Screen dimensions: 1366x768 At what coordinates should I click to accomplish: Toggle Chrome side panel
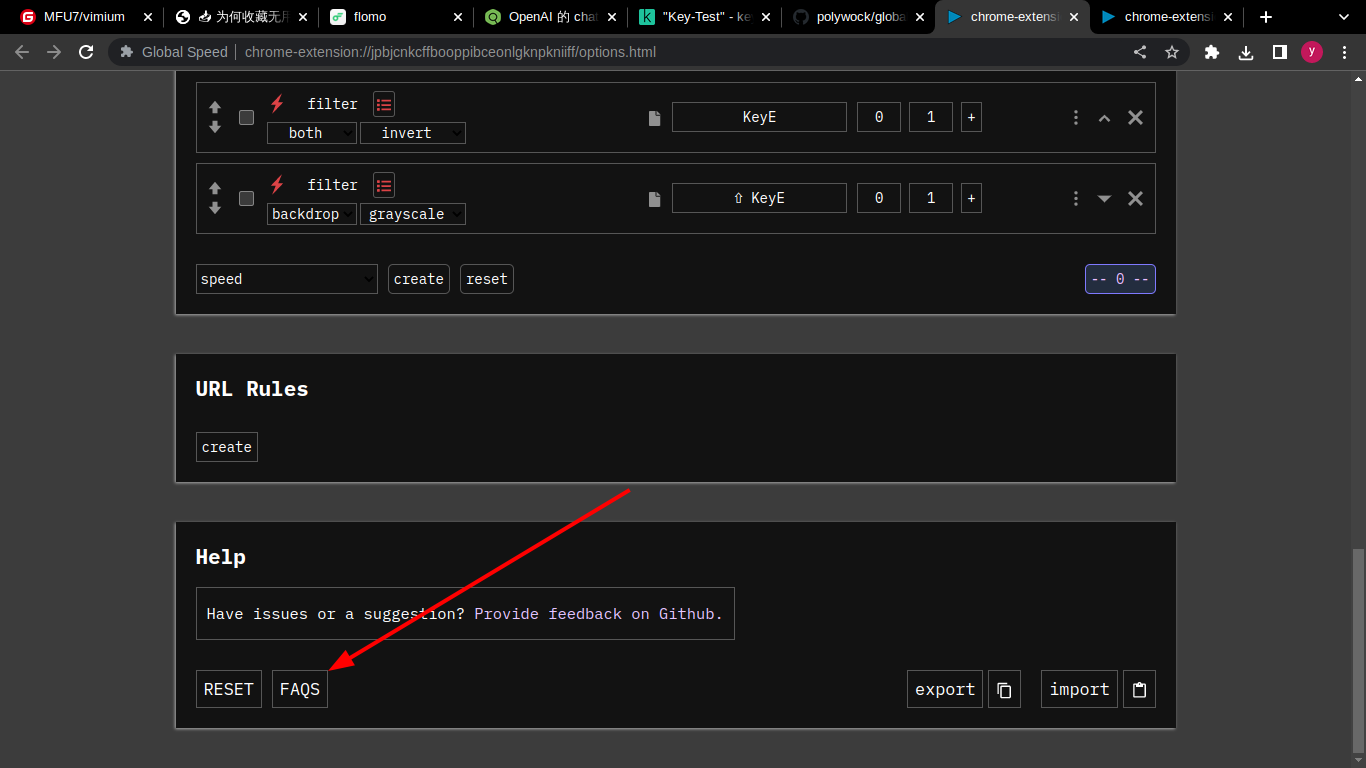click(1279, 52)
